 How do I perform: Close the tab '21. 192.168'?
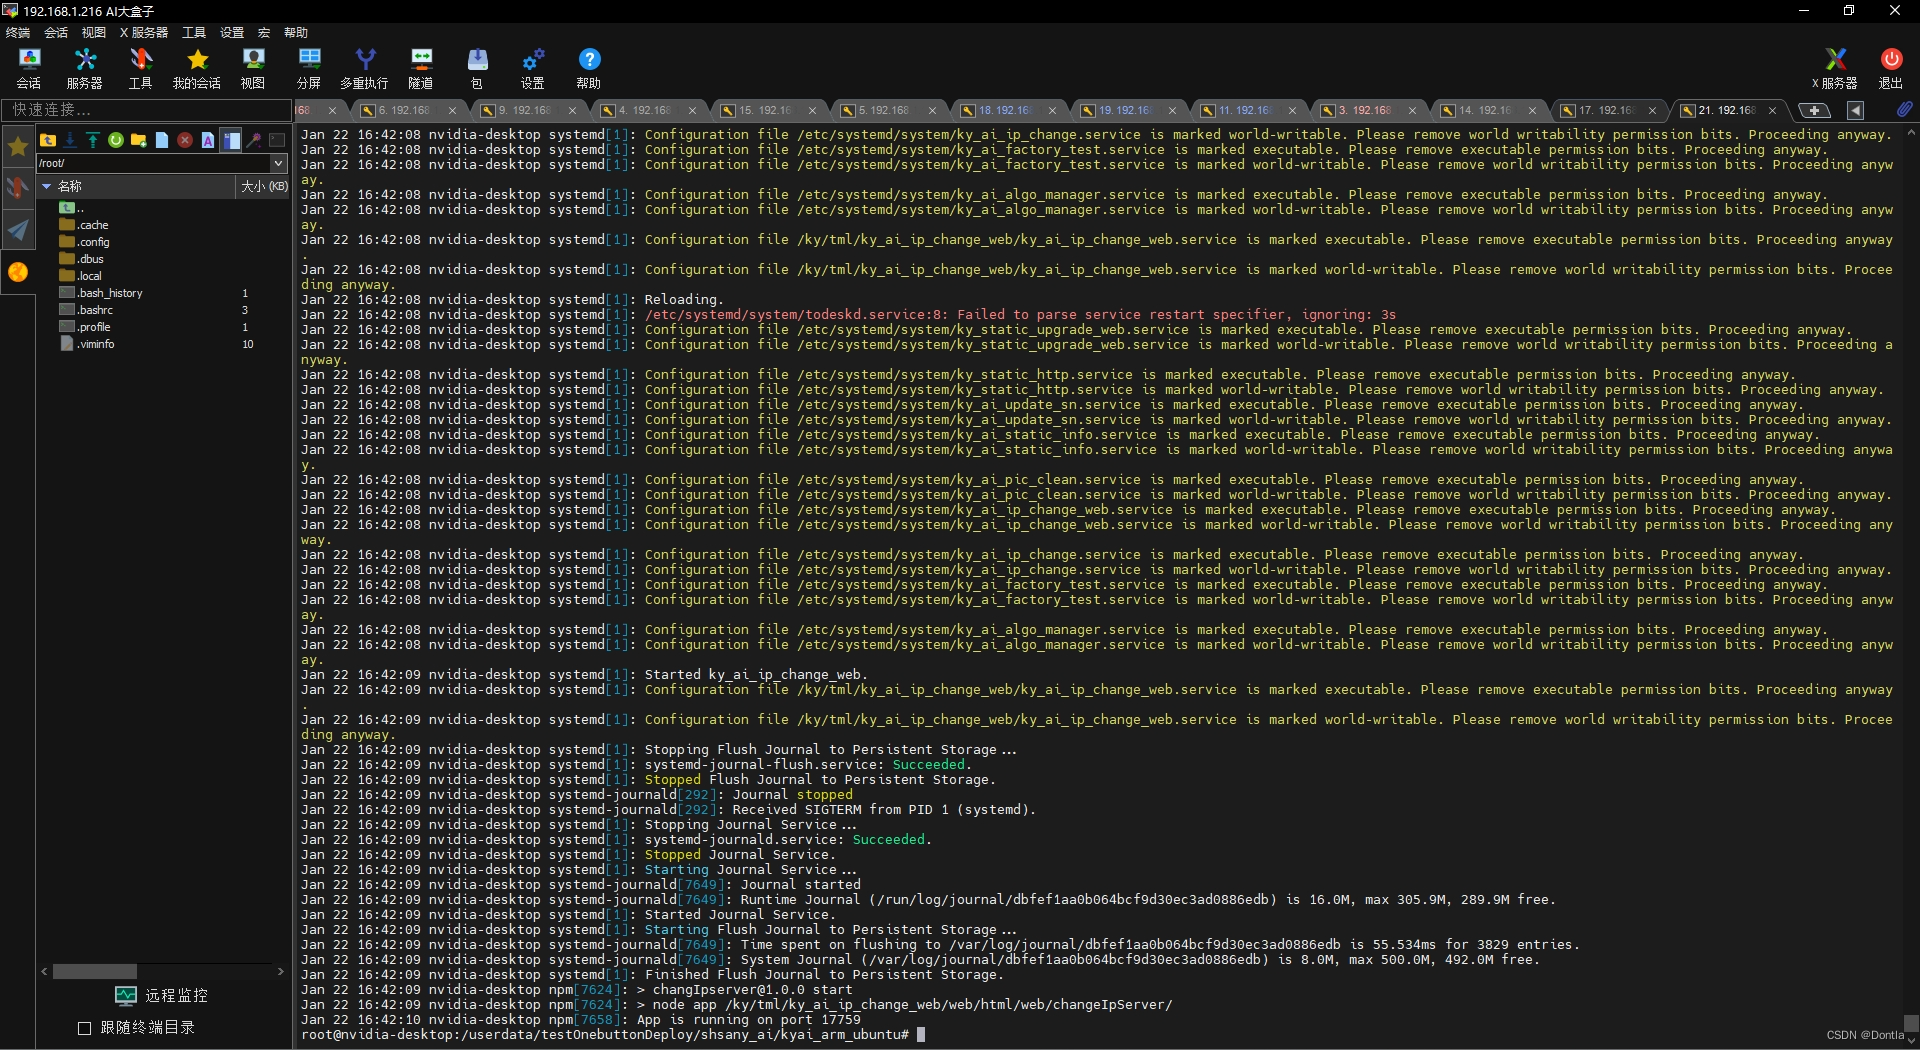[1772, 110]
